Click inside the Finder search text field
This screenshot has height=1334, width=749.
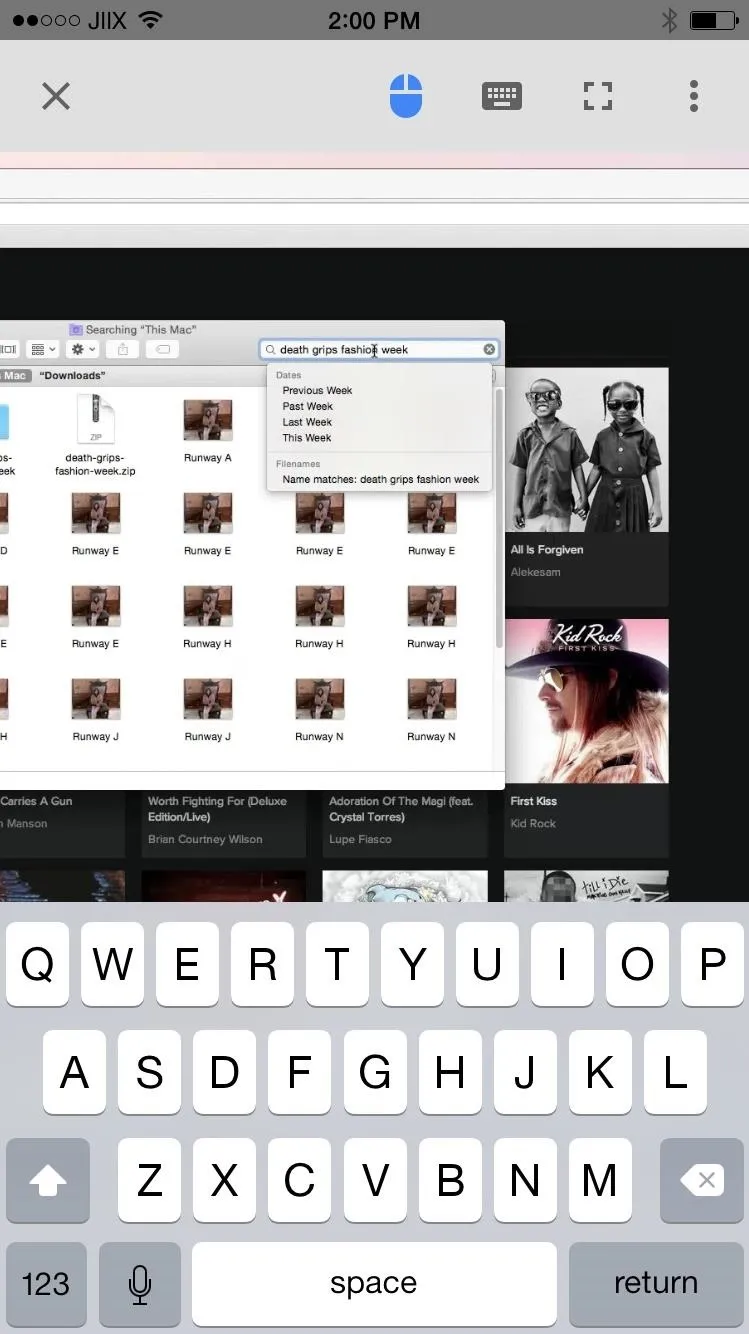pyautogui.click(x=379, y=349)
